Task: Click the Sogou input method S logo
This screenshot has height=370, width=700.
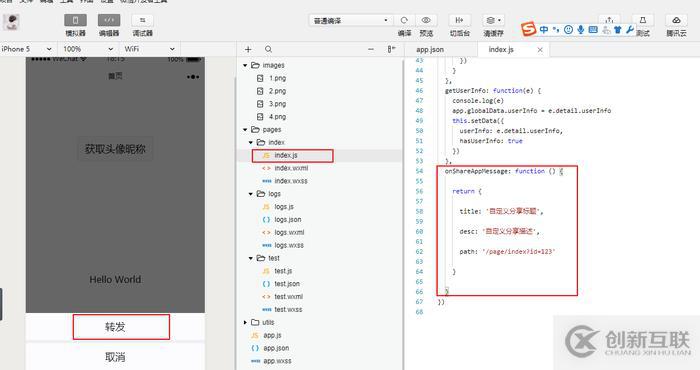Action: click(529, 29)
